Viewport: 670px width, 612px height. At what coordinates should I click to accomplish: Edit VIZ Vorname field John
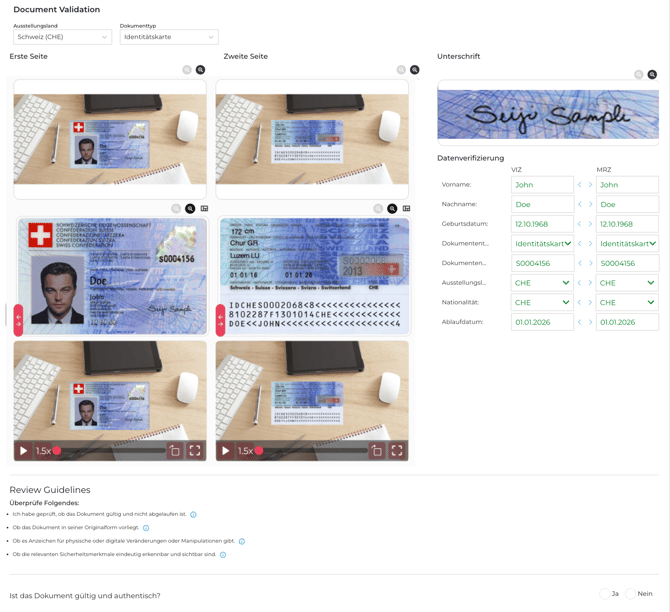[x=542, y=185]
